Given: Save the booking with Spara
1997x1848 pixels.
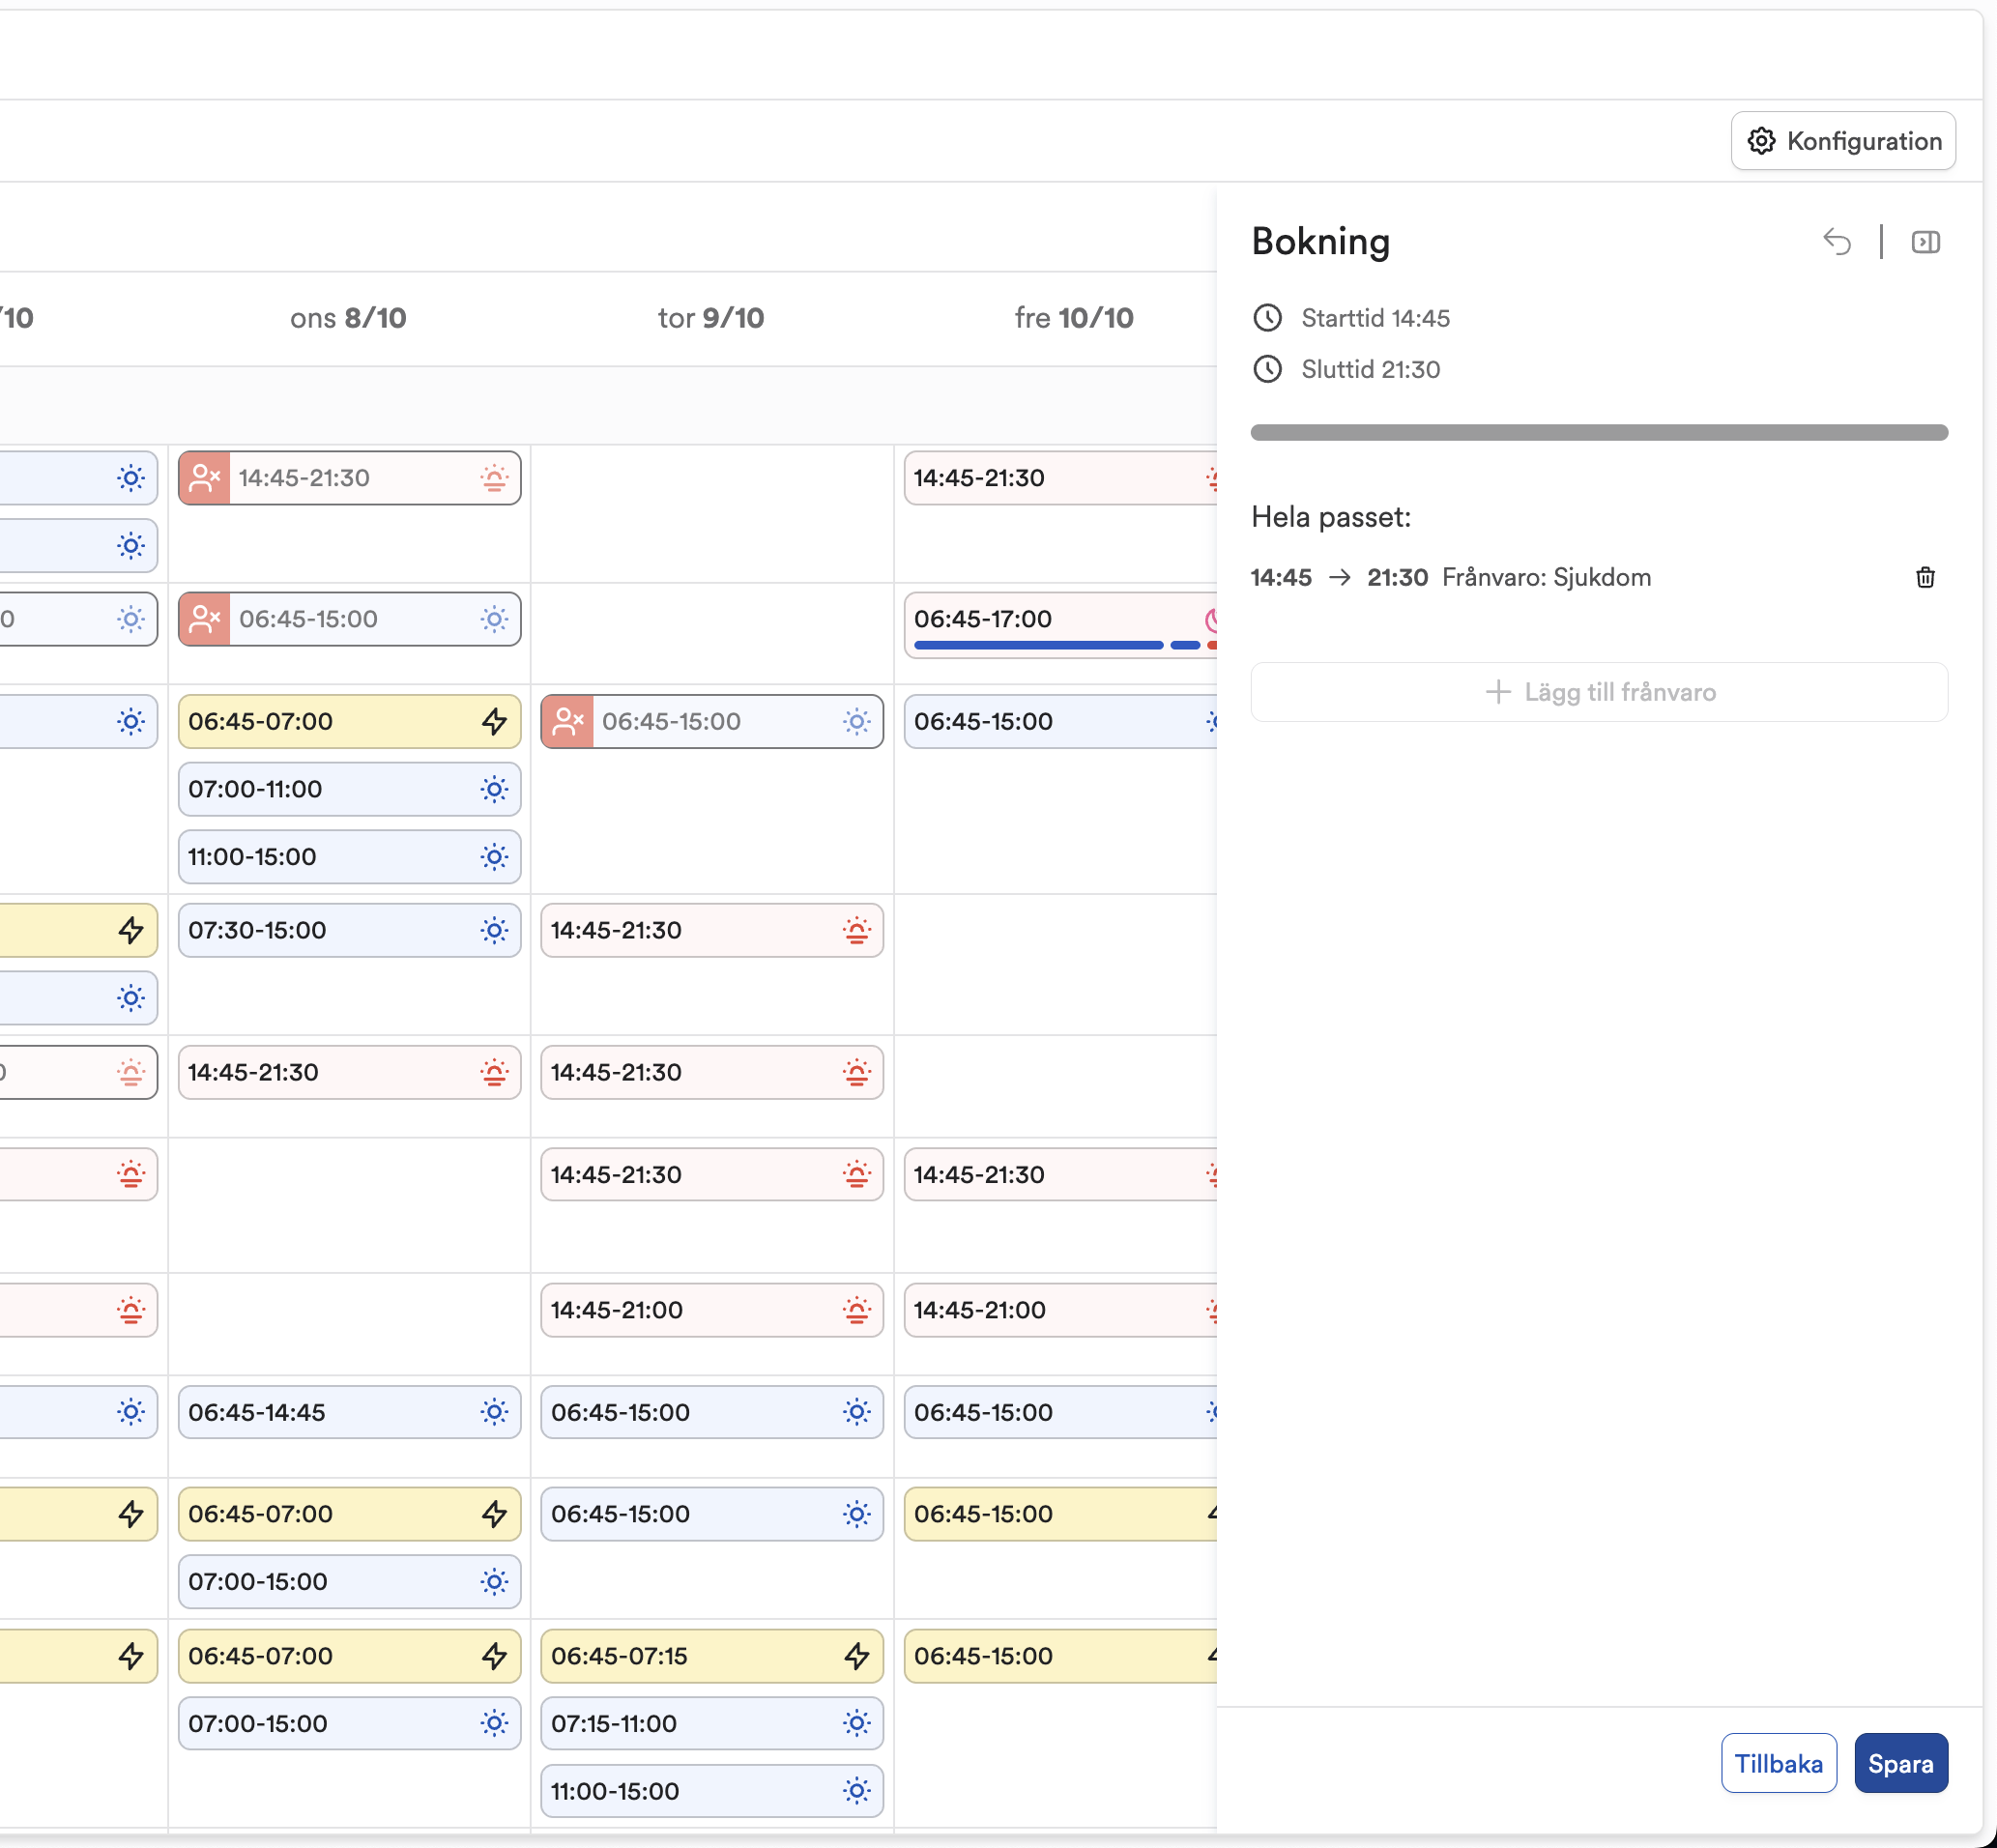Looking at the screenshot, I should pos(1899,1763).
